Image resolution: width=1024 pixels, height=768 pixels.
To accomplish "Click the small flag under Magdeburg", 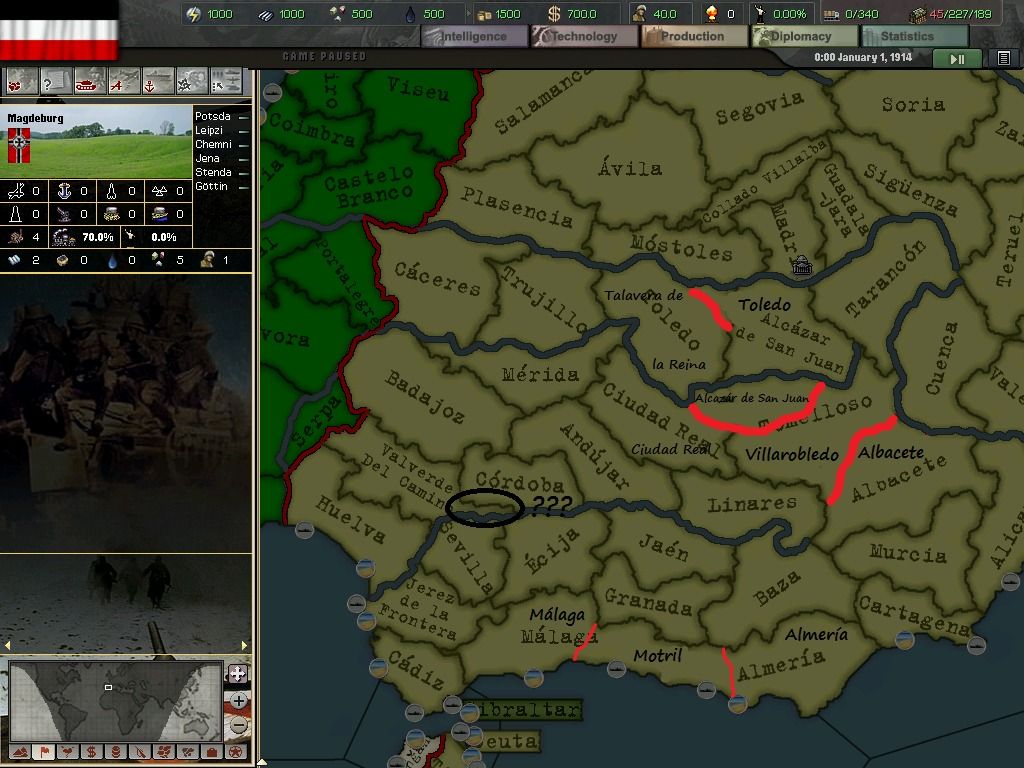I will (18, 145).
